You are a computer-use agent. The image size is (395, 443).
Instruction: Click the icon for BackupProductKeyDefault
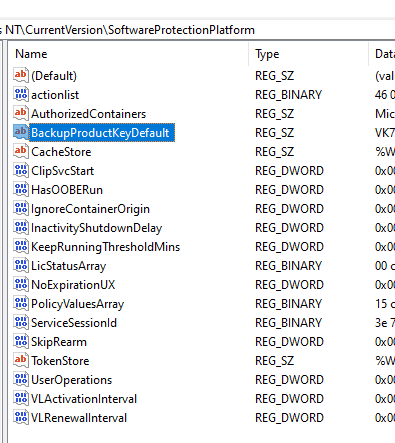[20, 132]
